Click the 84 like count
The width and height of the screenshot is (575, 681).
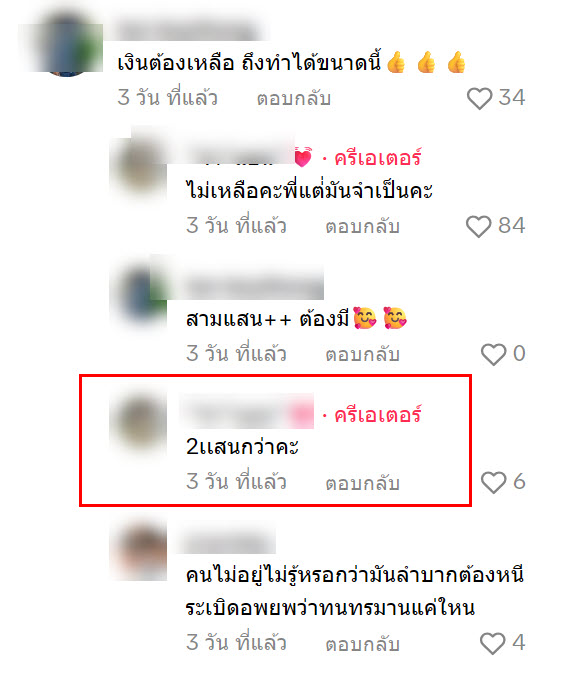512,225
